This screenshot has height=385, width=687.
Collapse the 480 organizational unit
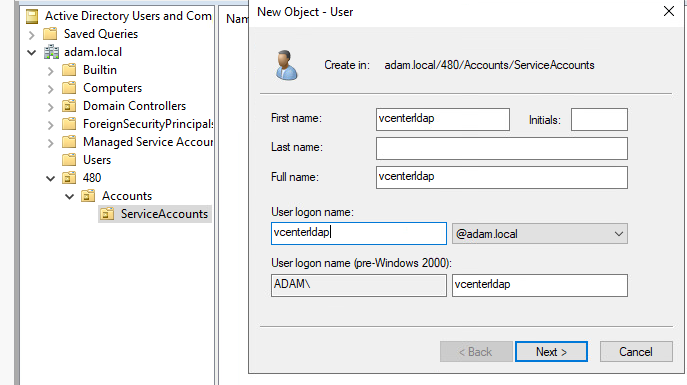pos(50,178)
